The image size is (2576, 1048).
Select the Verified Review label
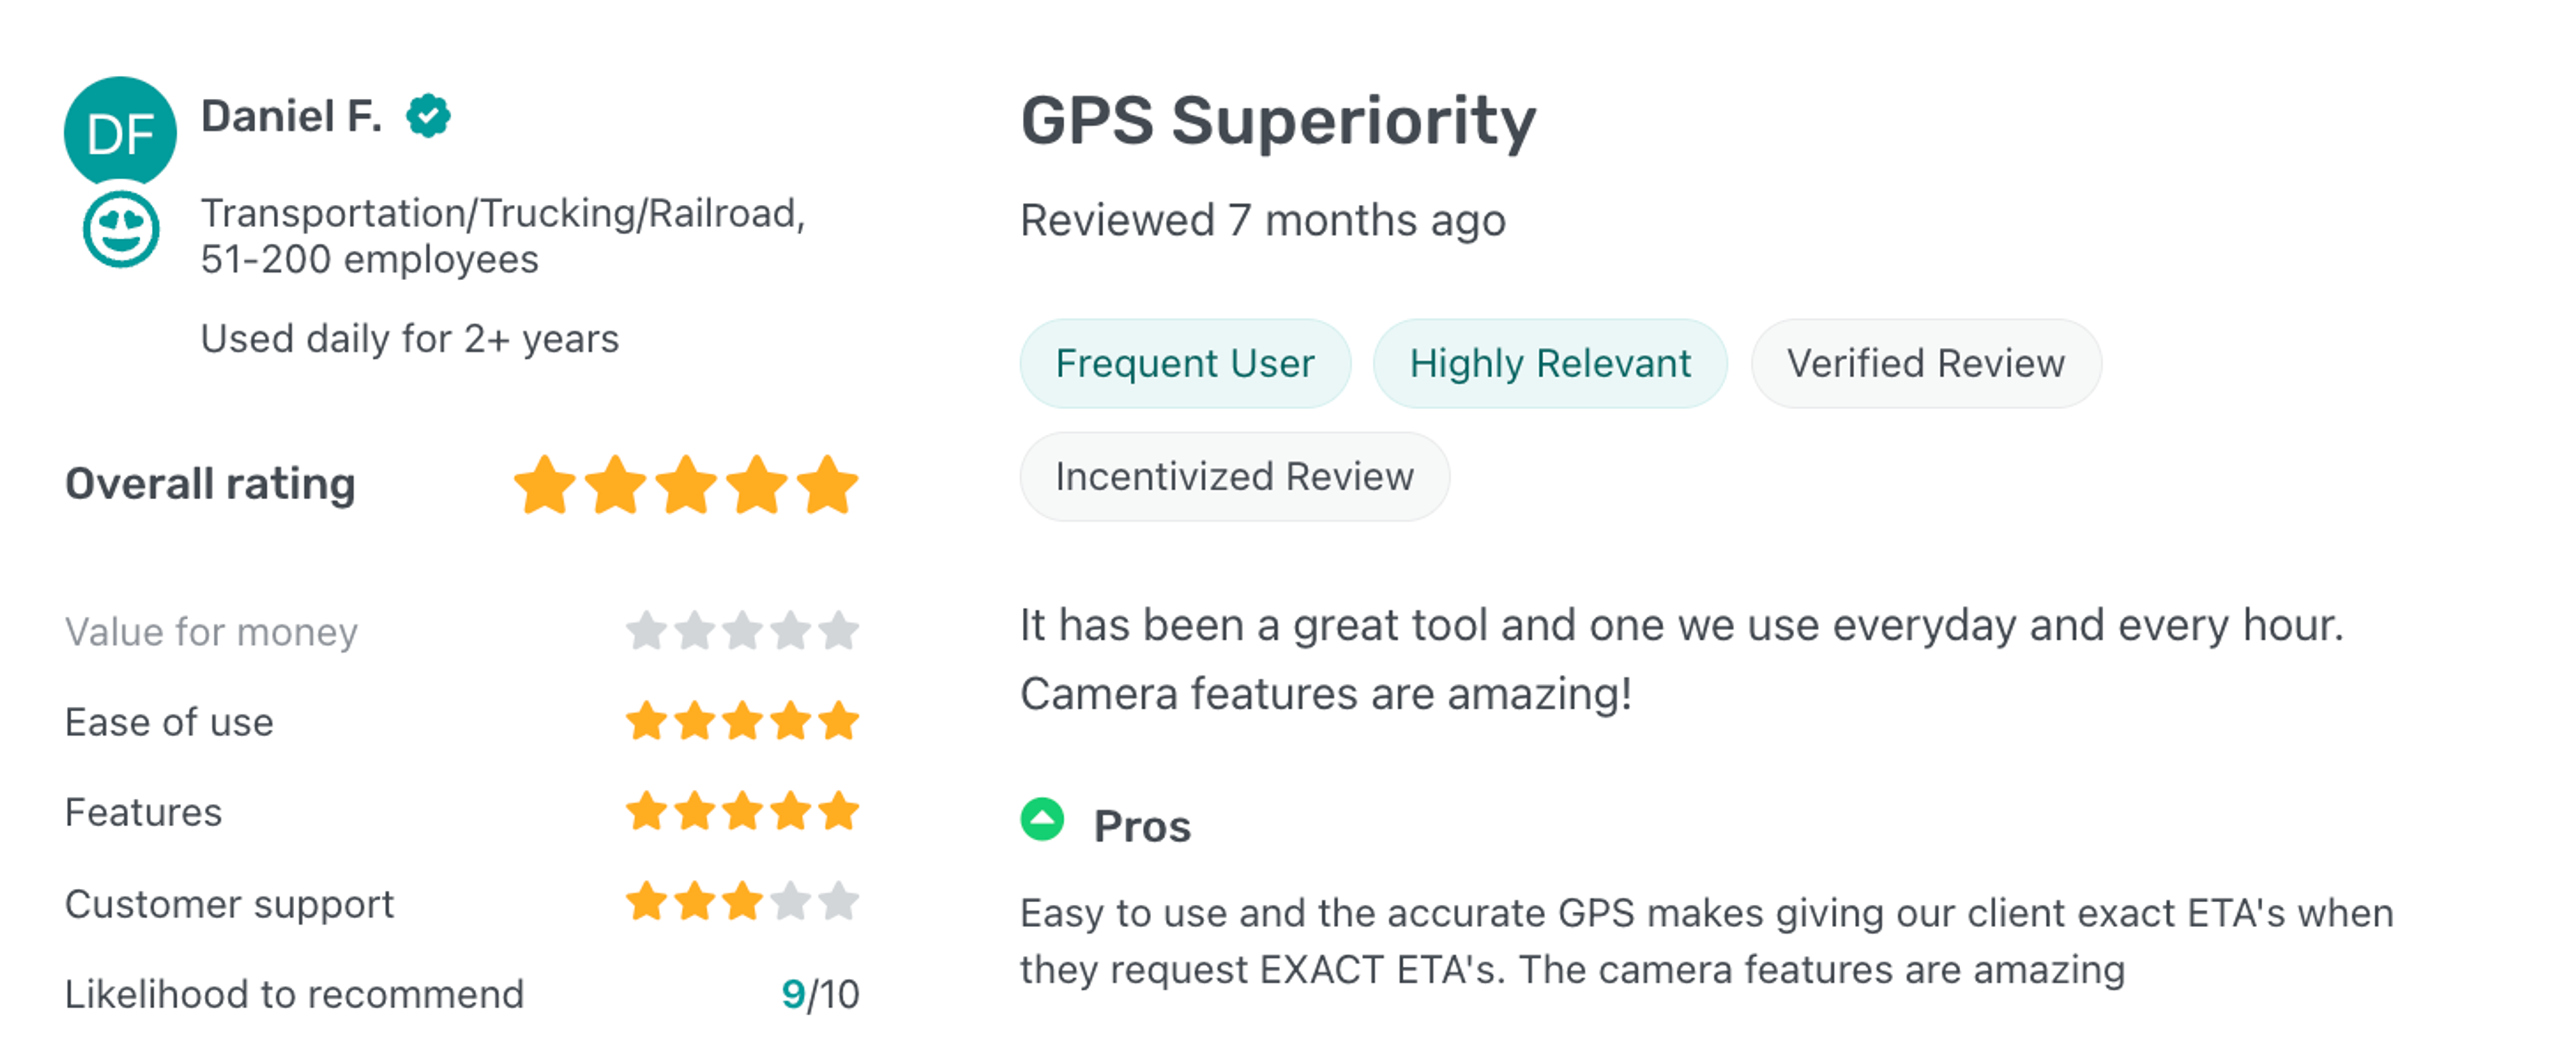point(1925,363)
